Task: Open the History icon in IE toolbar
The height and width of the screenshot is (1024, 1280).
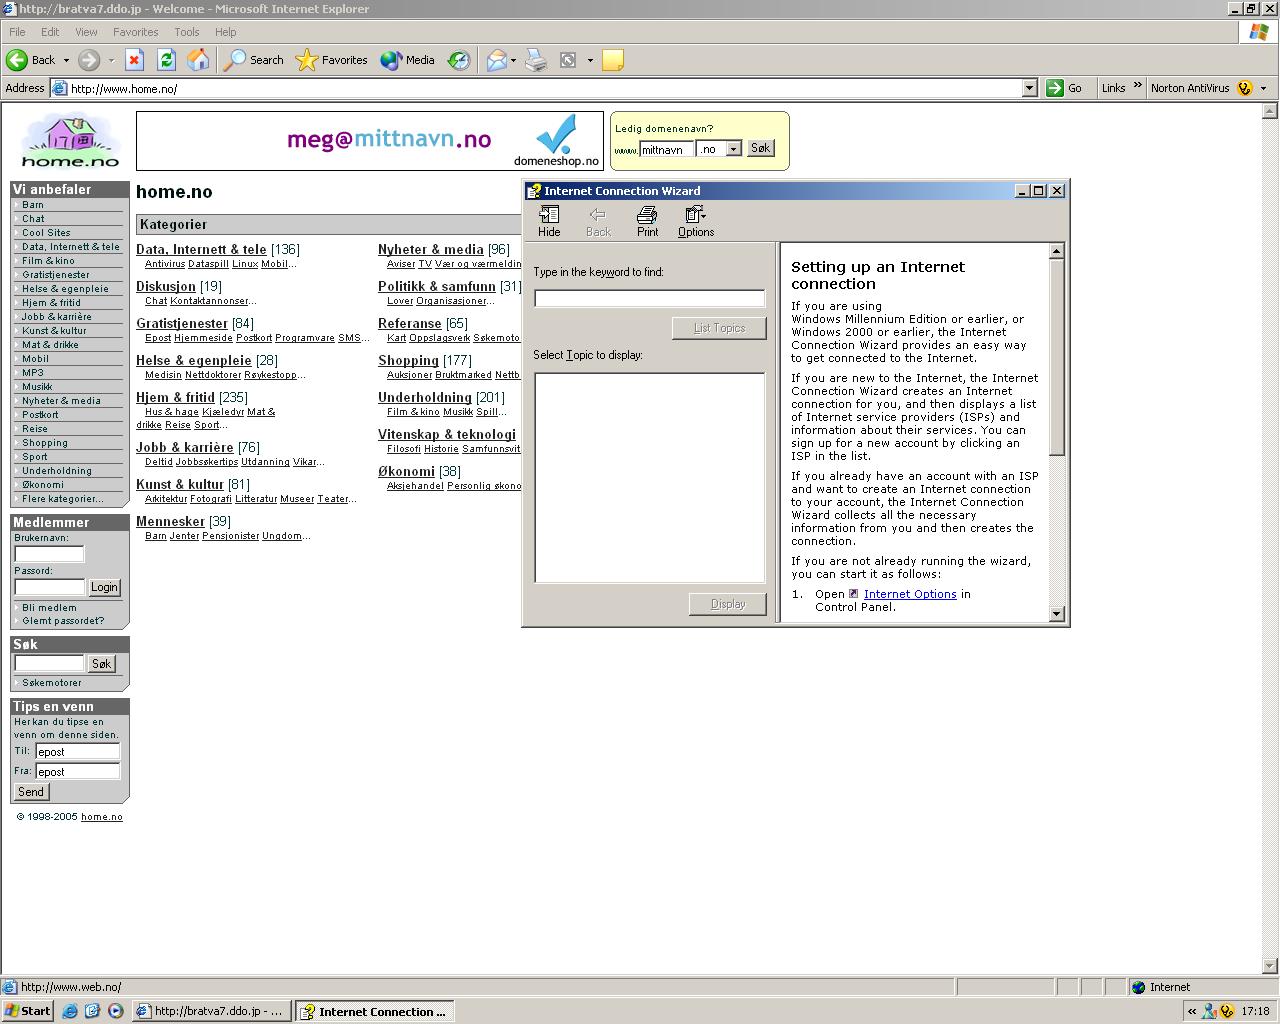Action: click(458, 60)
